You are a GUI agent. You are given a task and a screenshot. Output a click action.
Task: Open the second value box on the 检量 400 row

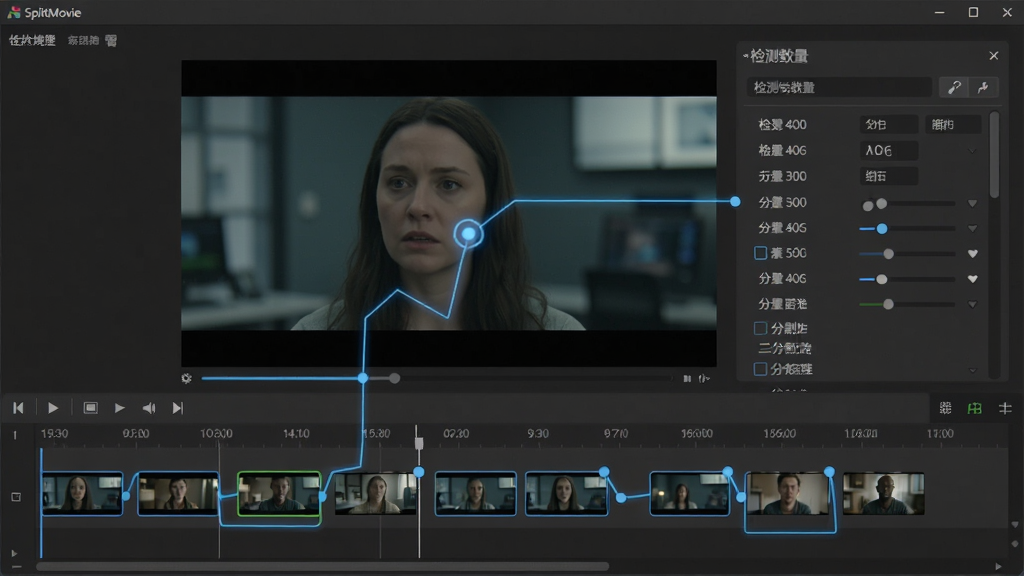coord(953,124)
